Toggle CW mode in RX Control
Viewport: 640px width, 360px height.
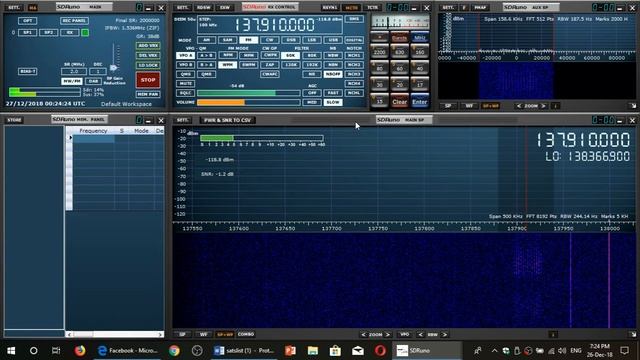(x=269, y=40)
